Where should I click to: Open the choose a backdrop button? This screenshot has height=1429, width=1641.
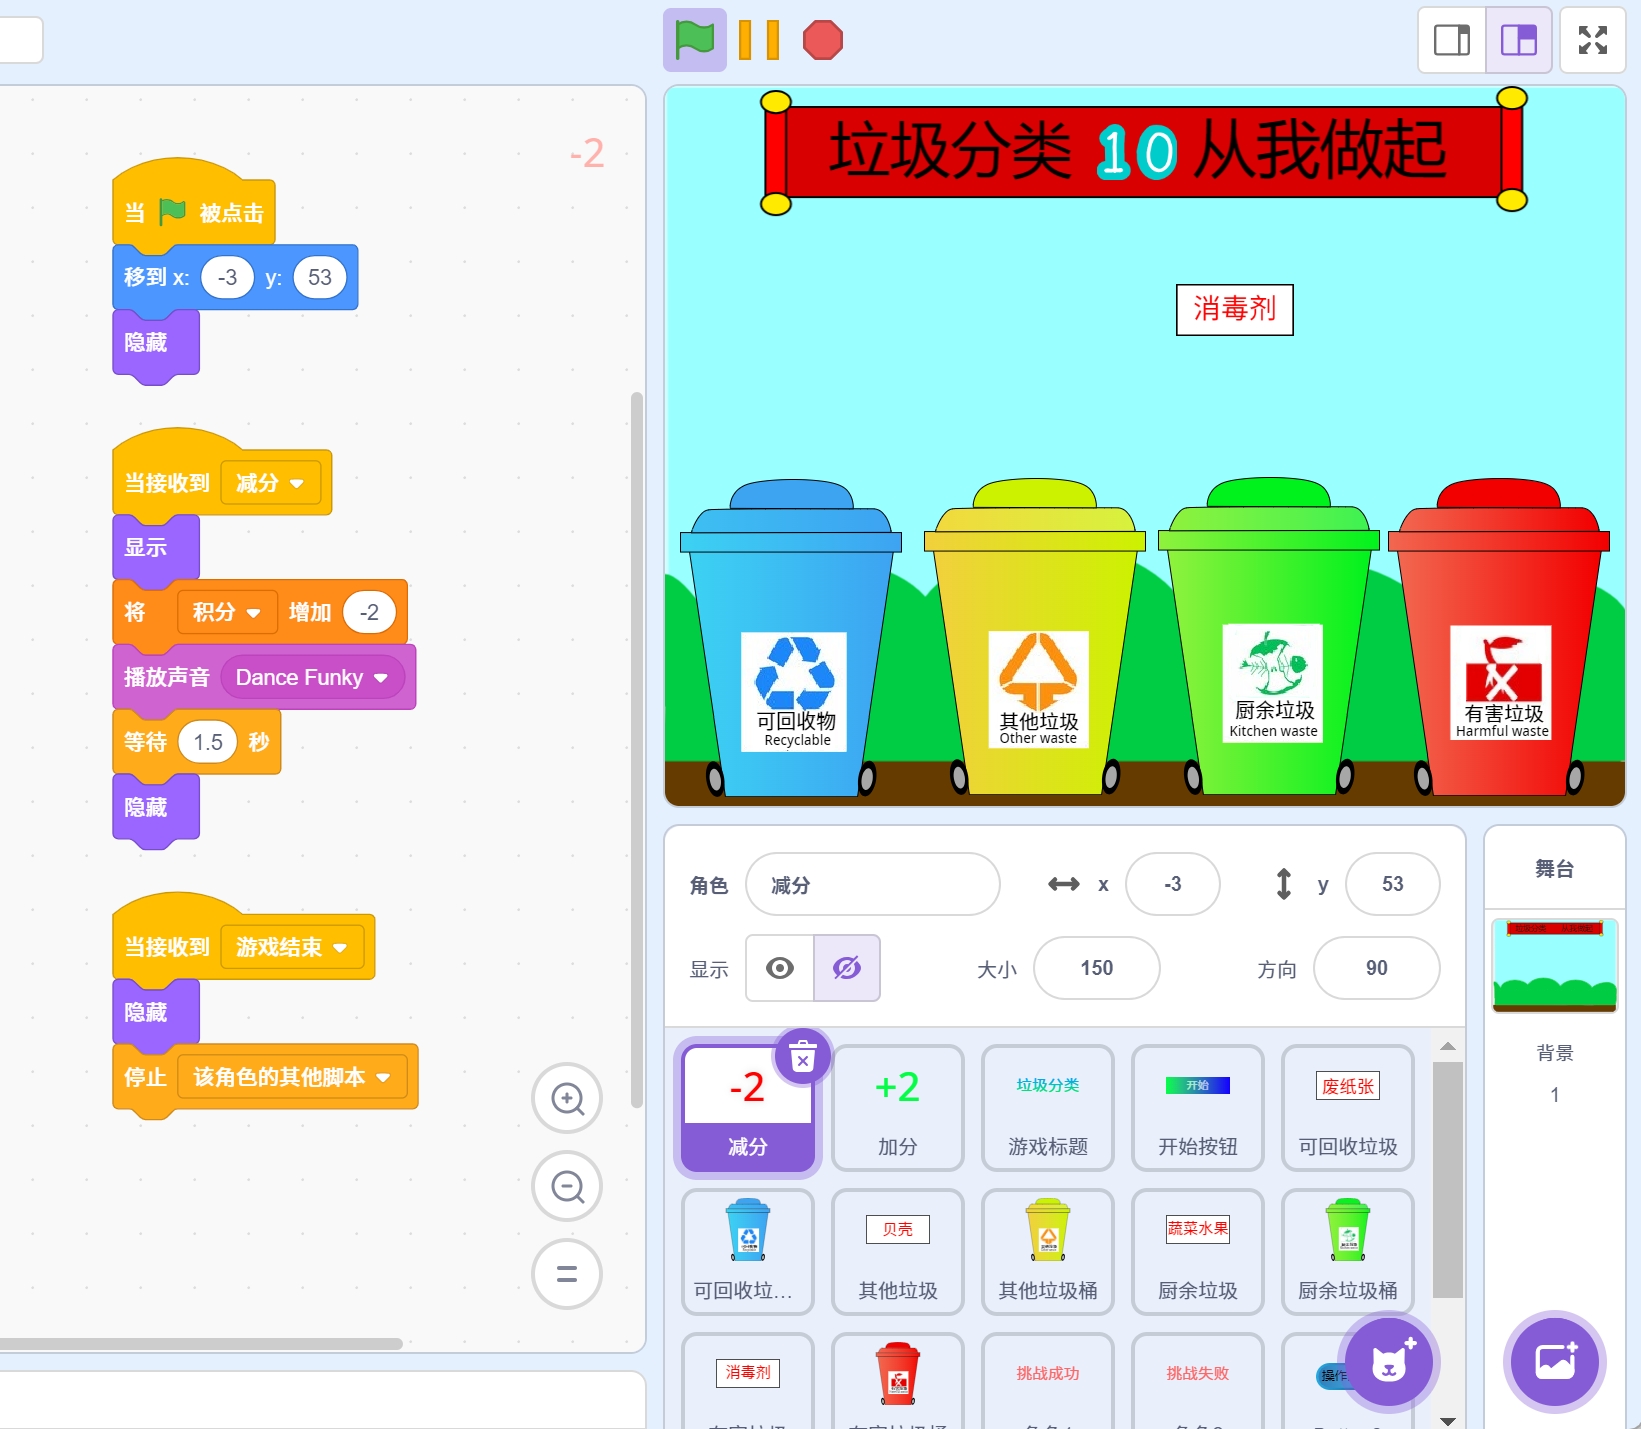pyautogui.click(x=1554, y=1361)
